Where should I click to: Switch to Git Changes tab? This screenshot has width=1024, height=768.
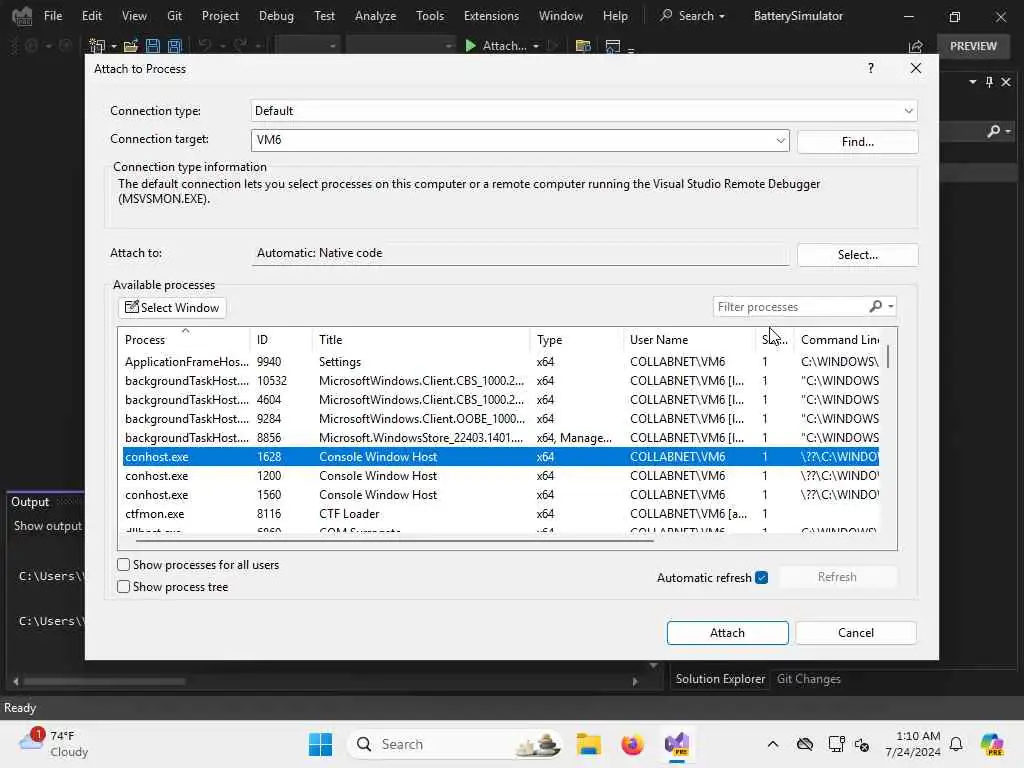[808, 679]
